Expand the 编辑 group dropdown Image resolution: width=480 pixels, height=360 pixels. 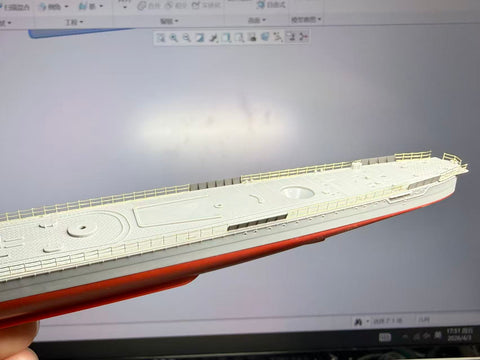(x=169, y=21)
